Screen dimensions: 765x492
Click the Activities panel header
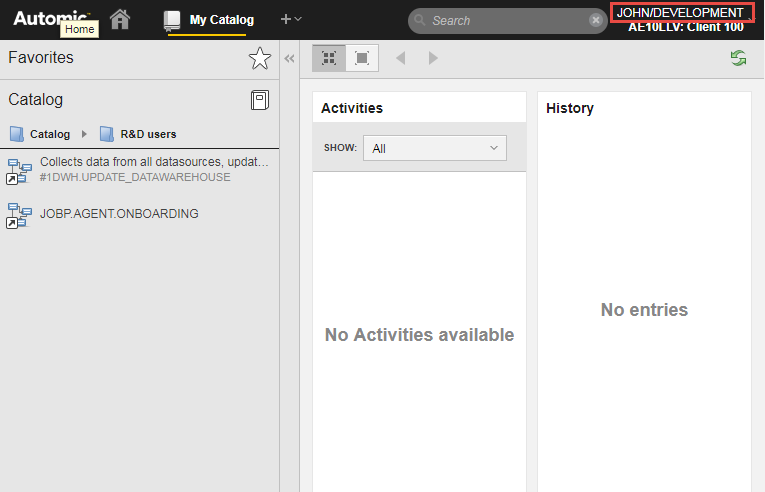coord(352,108)
